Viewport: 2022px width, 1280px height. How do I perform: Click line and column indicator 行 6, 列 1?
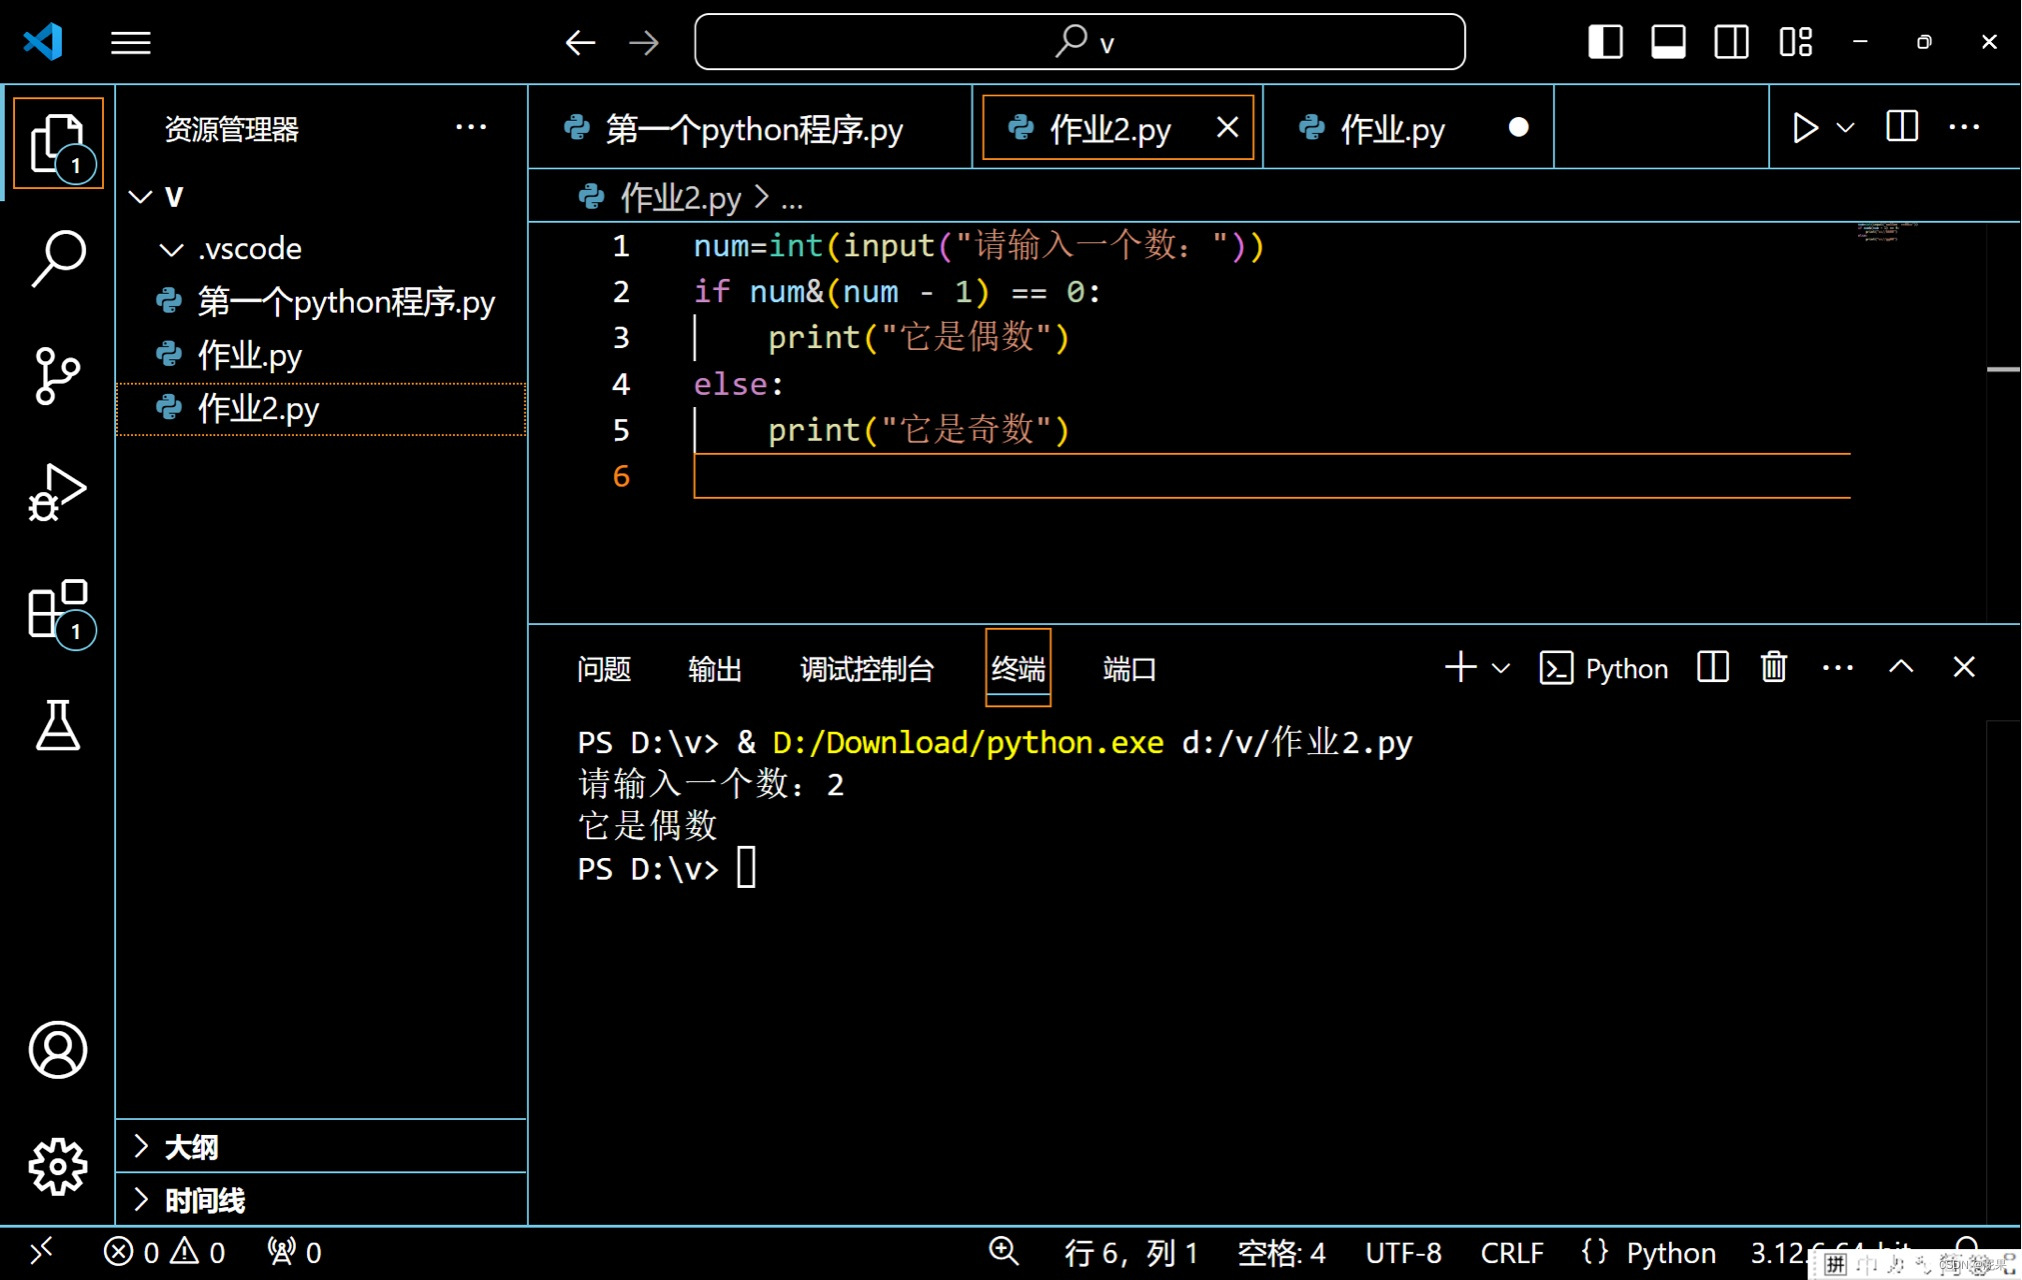[x=1131, y=1252]
